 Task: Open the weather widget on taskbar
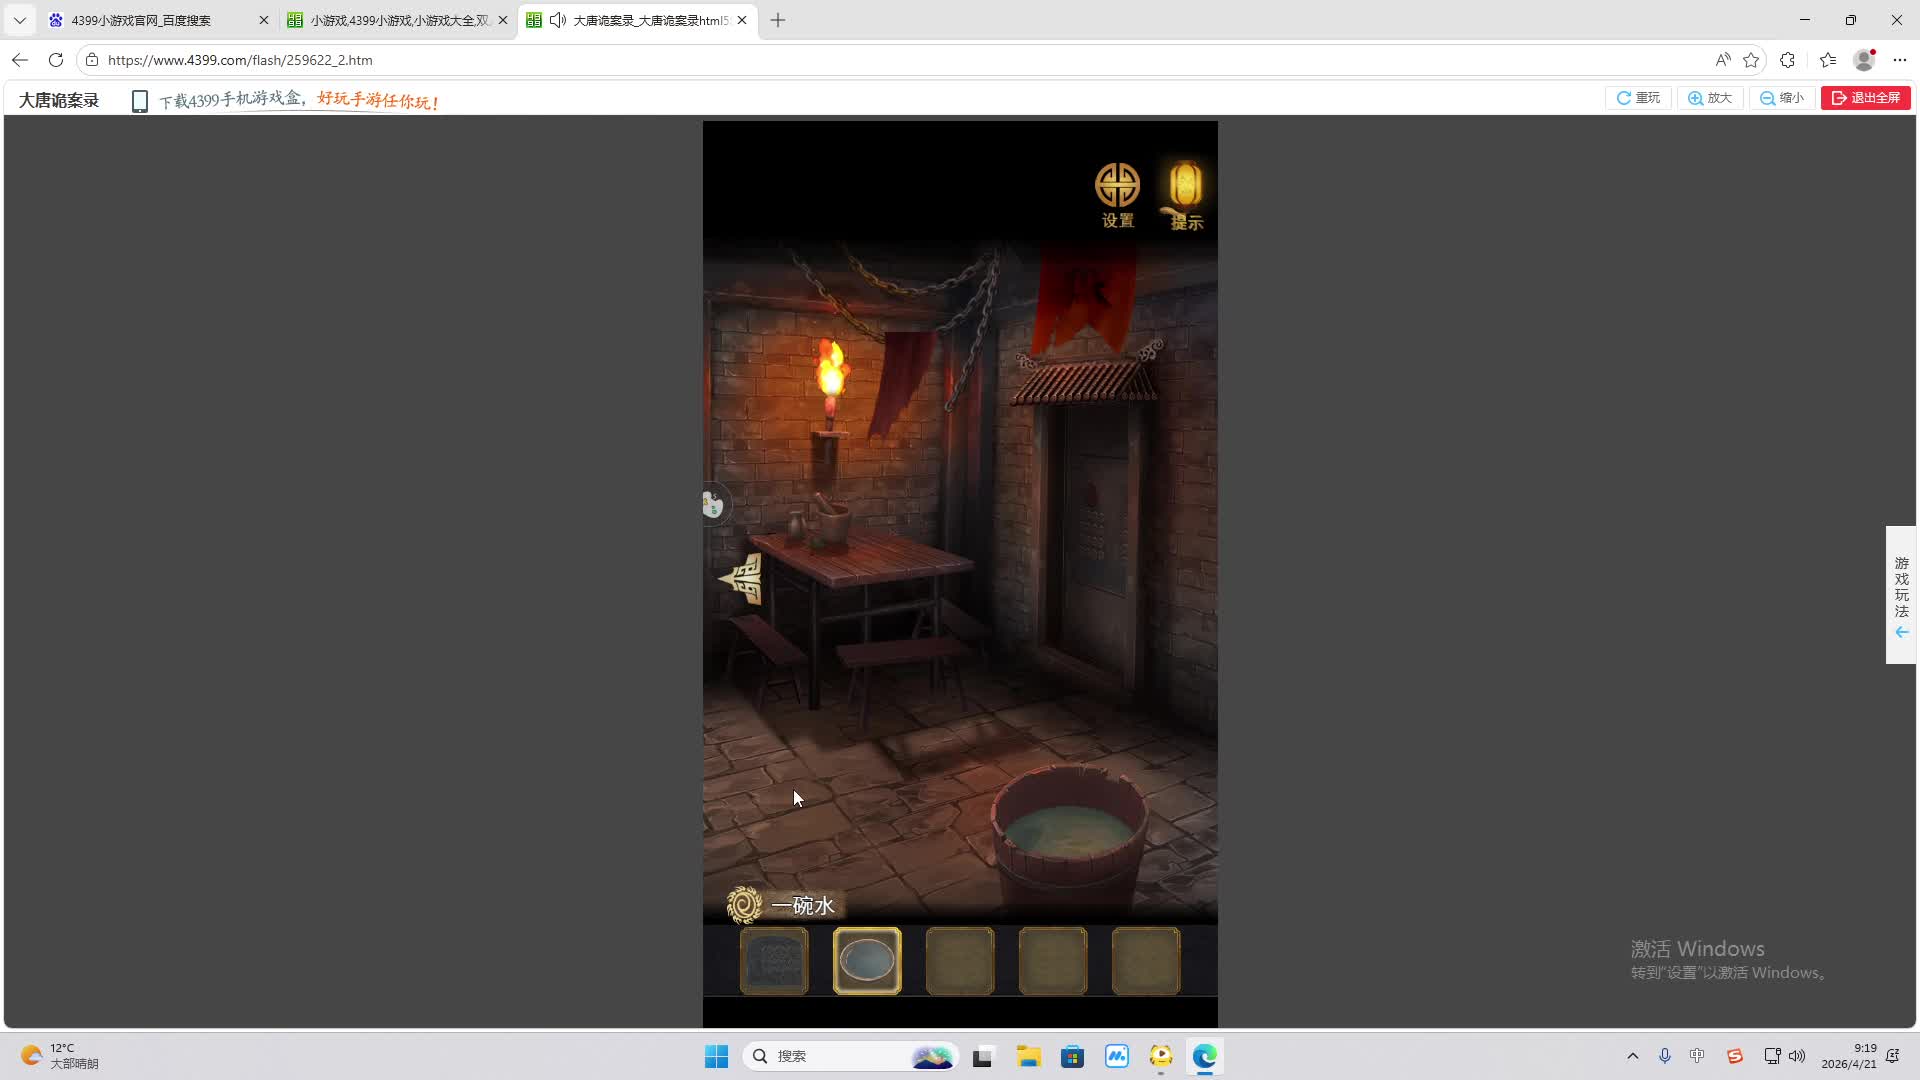coord(60,1056)
